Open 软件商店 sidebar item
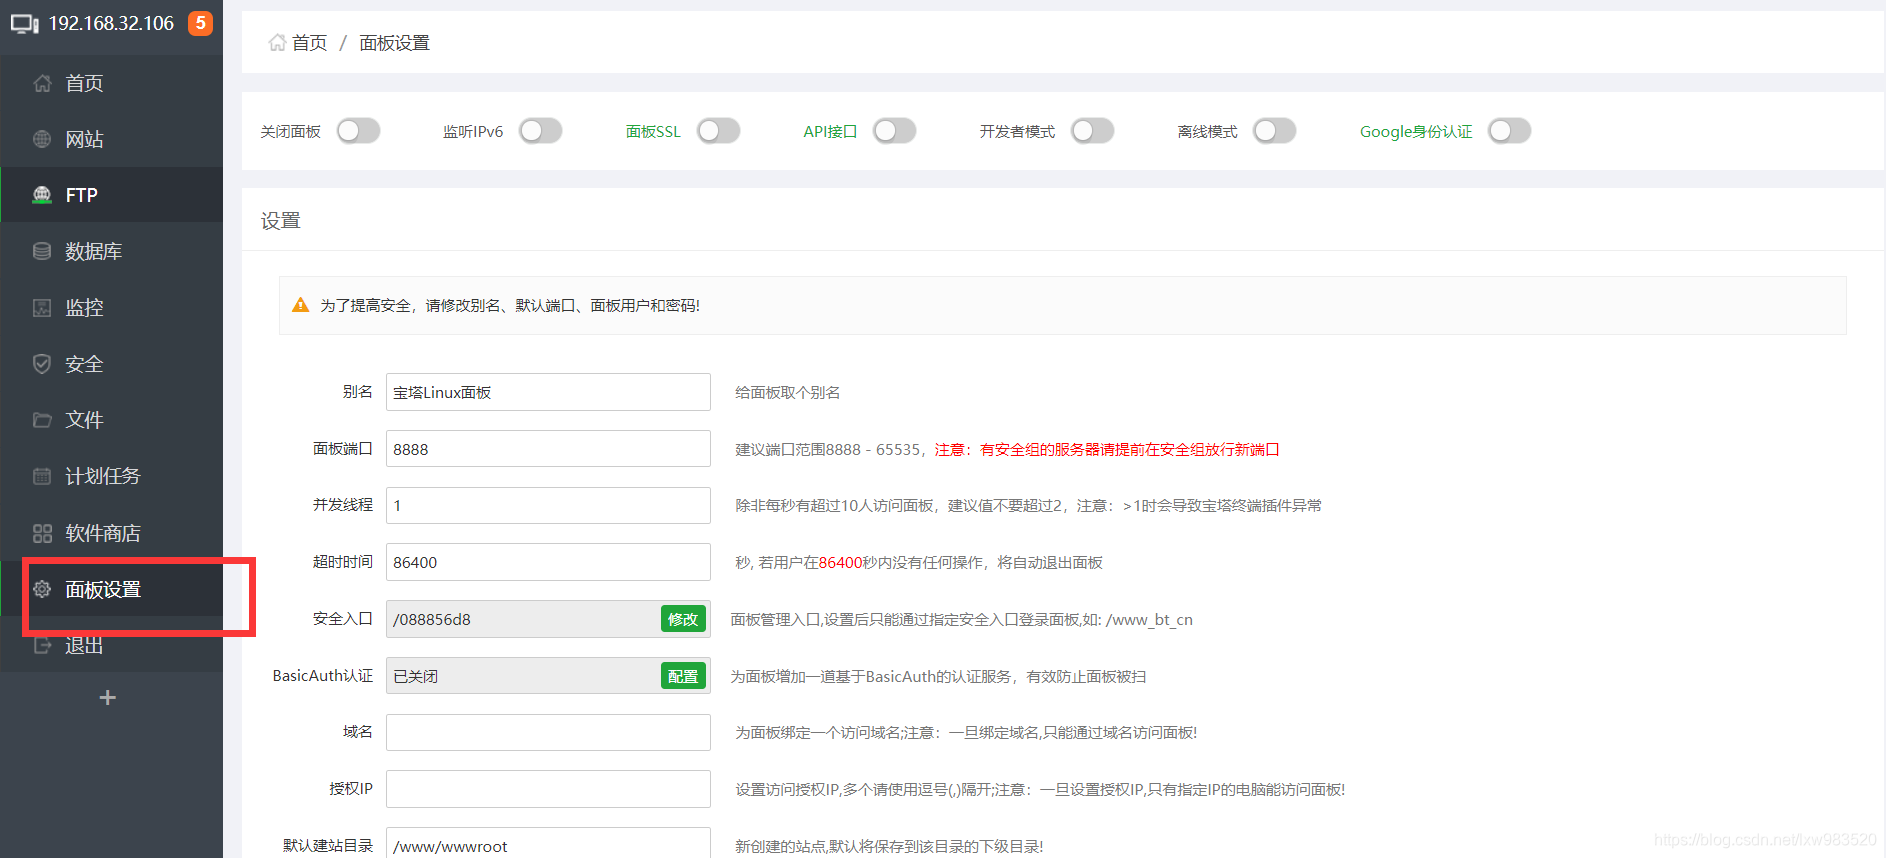1886x858 pixels. coord(112,533)
